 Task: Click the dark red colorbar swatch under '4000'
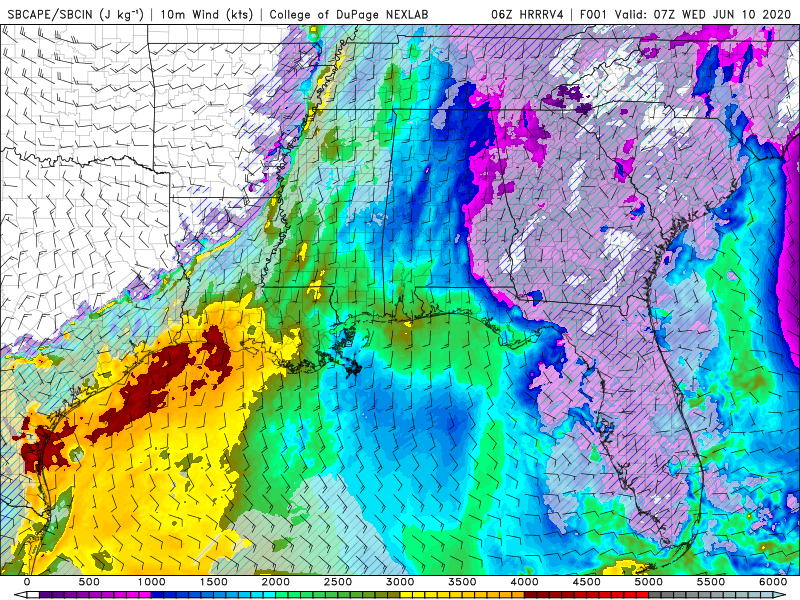531,595
